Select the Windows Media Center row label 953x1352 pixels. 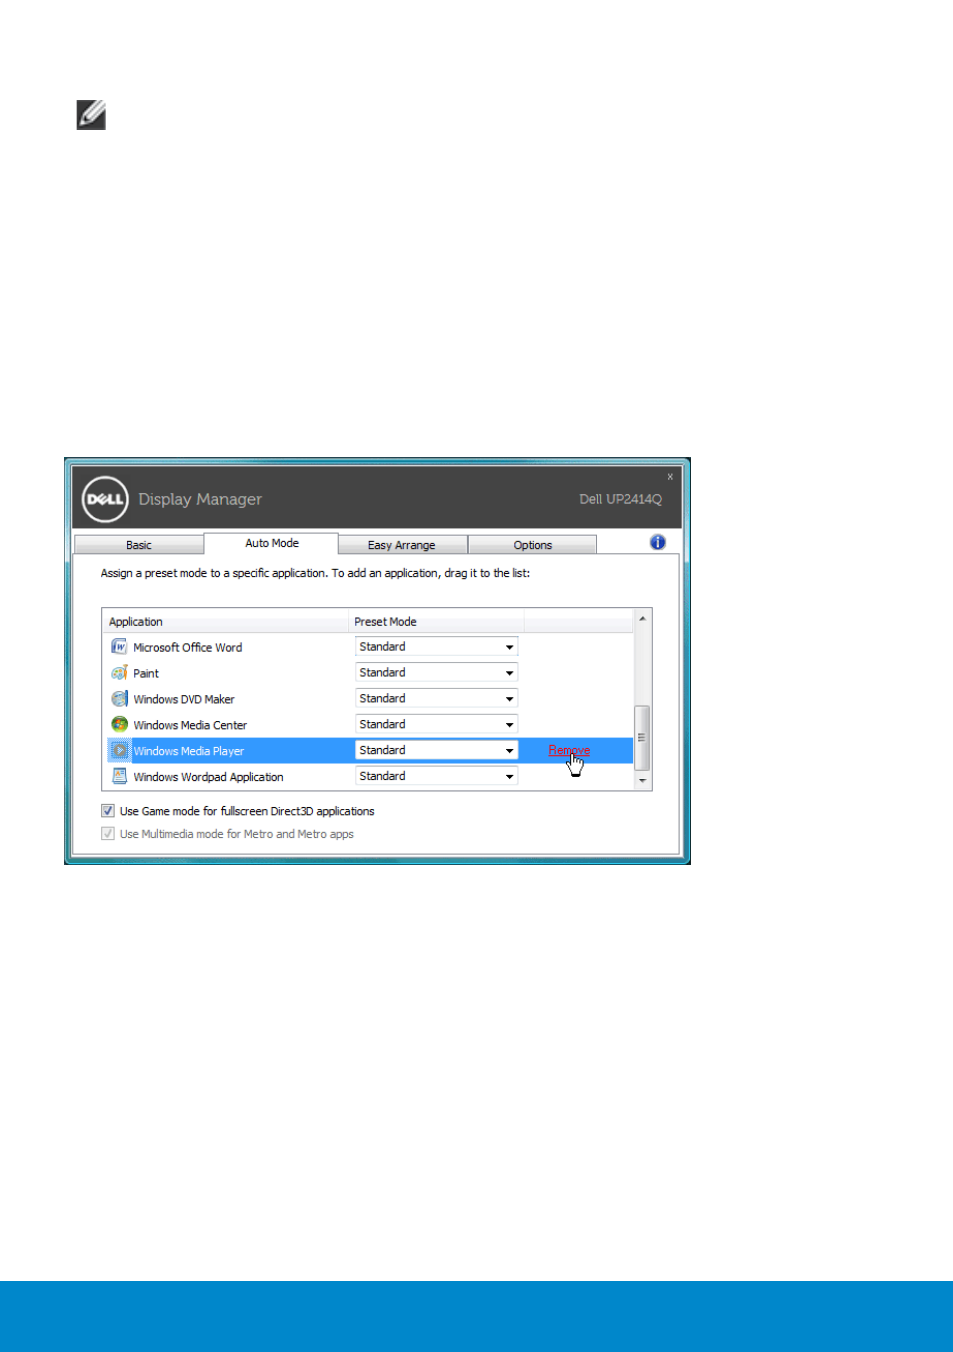190,726
